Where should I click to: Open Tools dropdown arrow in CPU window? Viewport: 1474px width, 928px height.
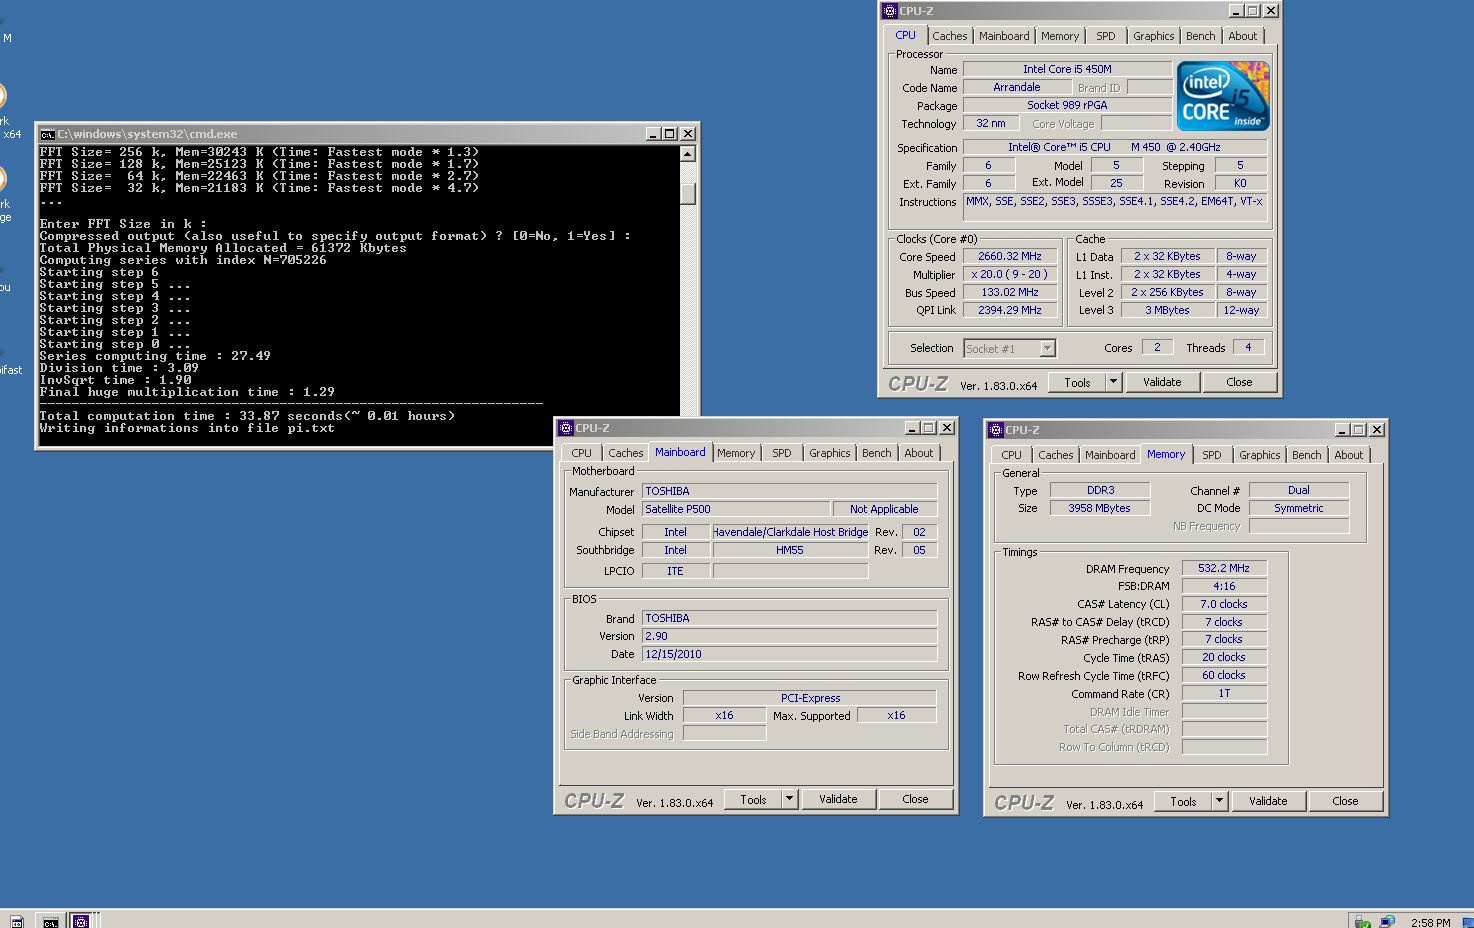[1113, 382]
